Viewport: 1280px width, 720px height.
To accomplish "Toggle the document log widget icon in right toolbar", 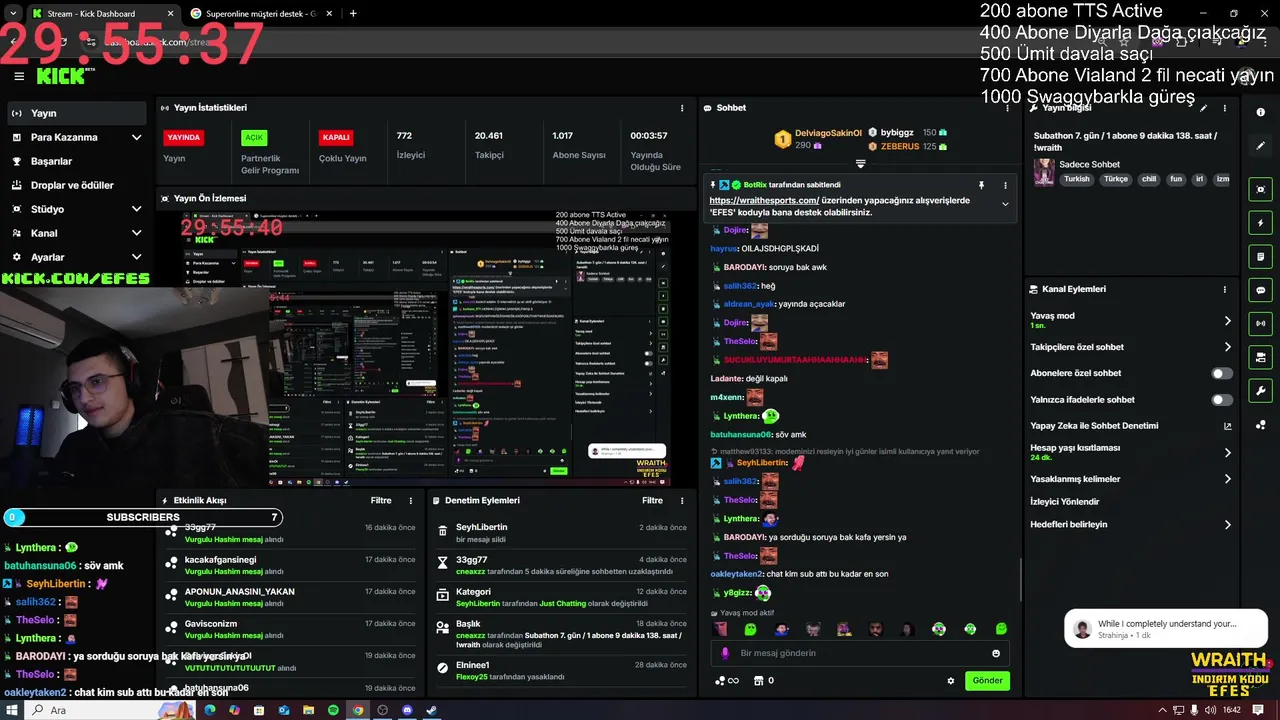I will (x=1261, y=257).
